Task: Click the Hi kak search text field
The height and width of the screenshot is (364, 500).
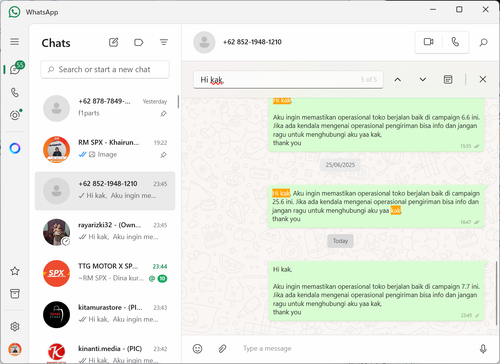Action: tap(288, 80)
